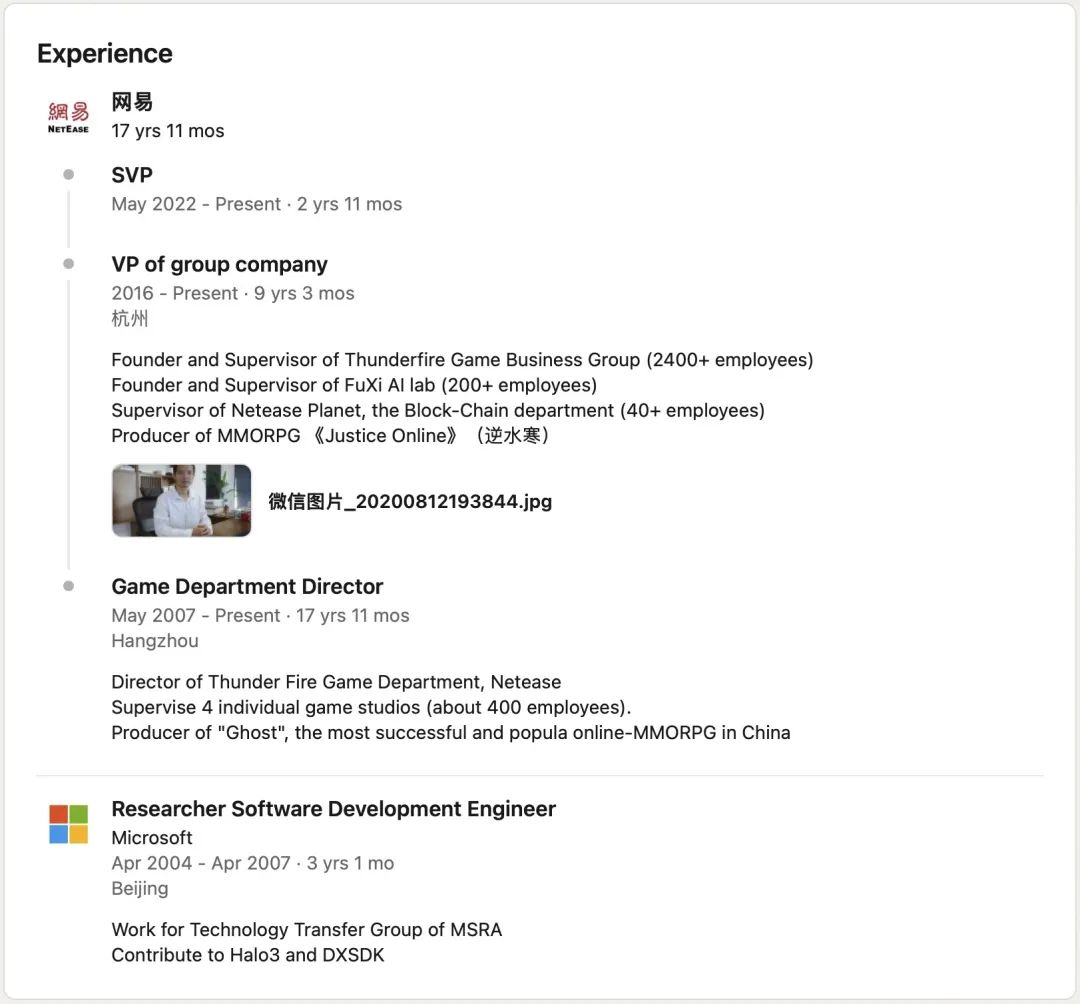Screen dimensions: 1080x1004
Task: Click the VP of group company title
Action: pos(219,264)
